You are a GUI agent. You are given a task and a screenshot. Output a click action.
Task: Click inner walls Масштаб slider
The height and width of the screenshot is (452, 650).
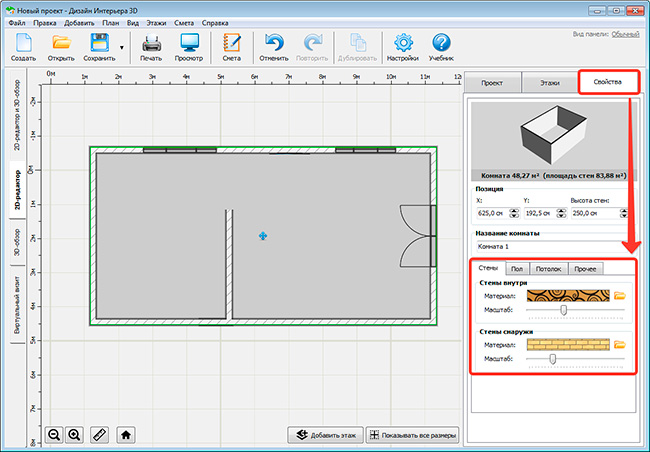point(575,310)
